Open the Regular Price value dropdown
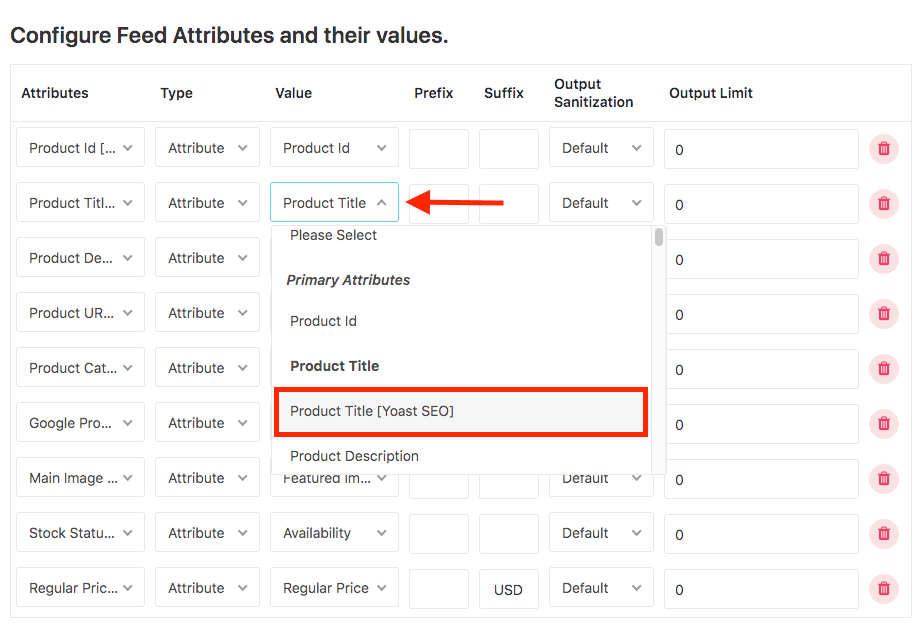 [334, 587]
